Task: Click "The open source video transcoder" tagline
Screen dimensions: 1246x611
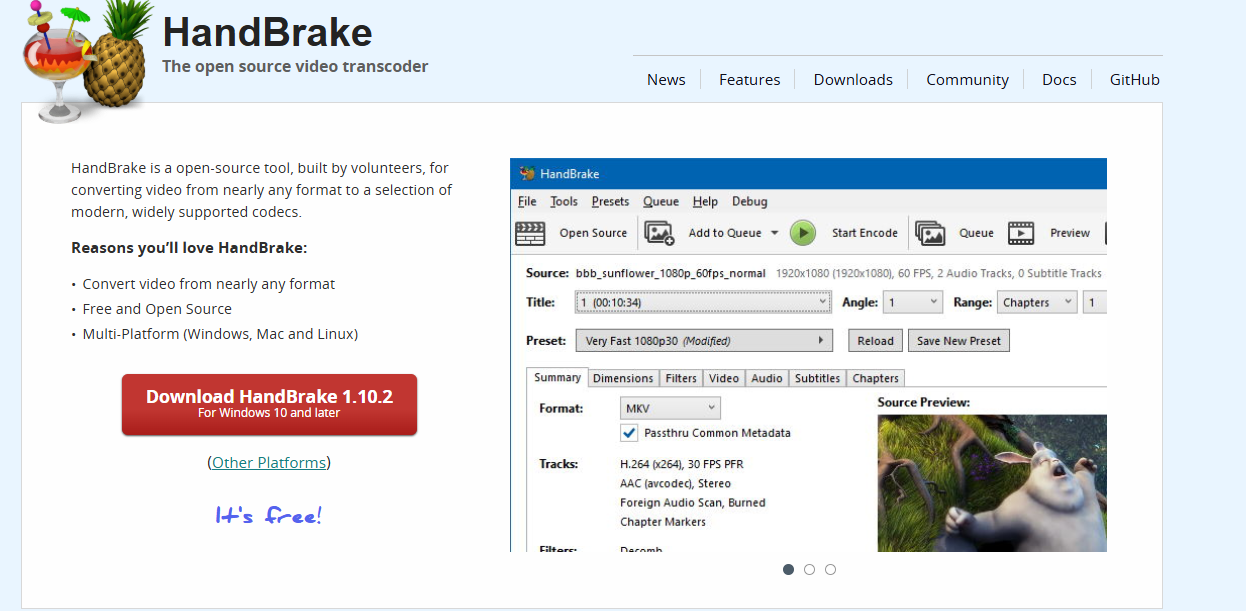Action: click(295, 67)
